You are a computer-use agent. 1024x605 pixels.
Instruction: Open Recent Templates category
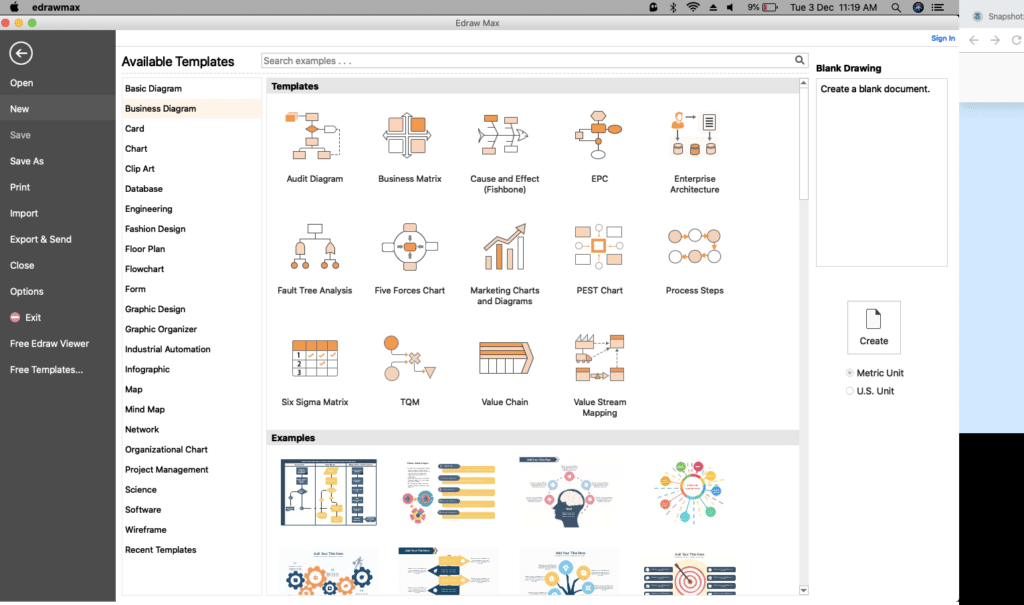coord(160,549)
